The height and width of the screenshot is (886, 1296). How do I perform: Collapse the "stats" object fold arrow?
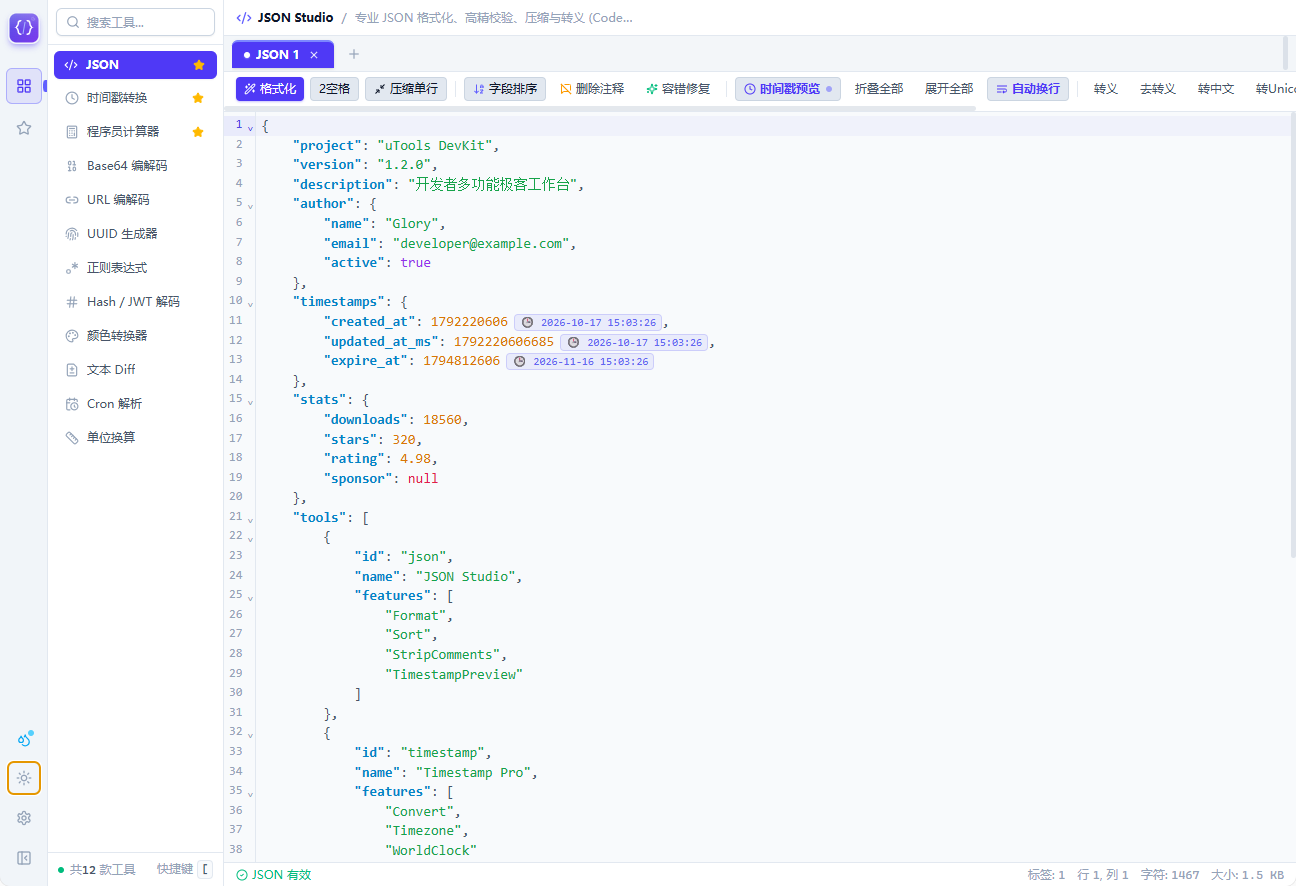(x=250, y=401)
